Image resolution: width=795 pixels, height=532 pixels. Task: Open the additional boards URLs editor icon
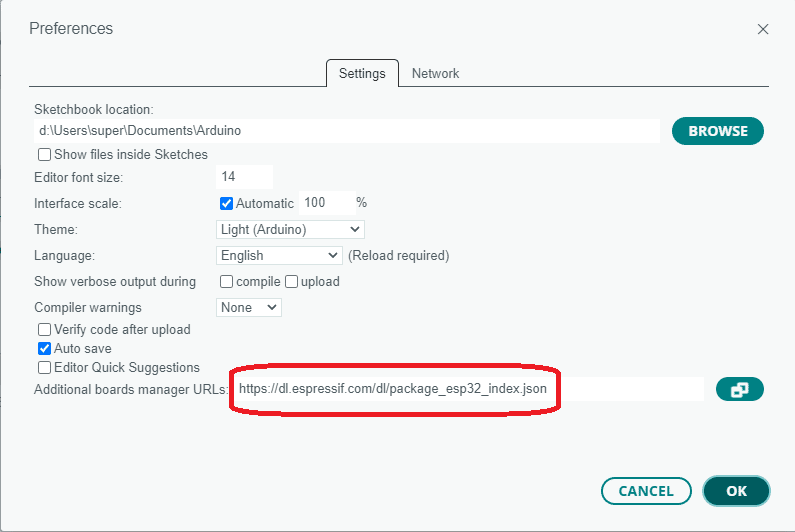point(739,389)
